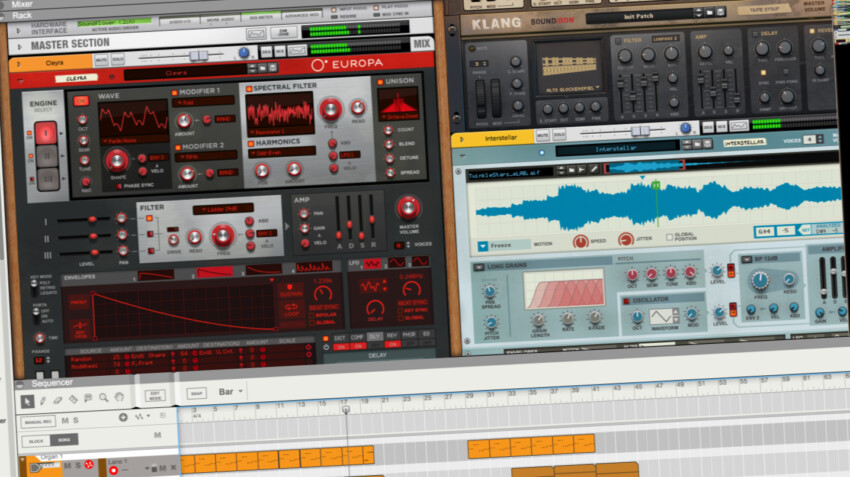Select the Mute tool in Sequencer toolbar
The image size is (850, 477).
coord(88,398)
